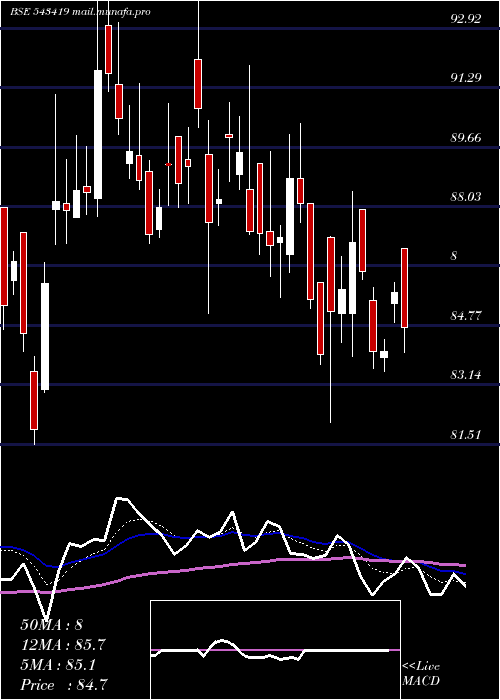Screen dimensions: 500x700
Task: Click inside the MACD indicator box
Action: [275, 650]
